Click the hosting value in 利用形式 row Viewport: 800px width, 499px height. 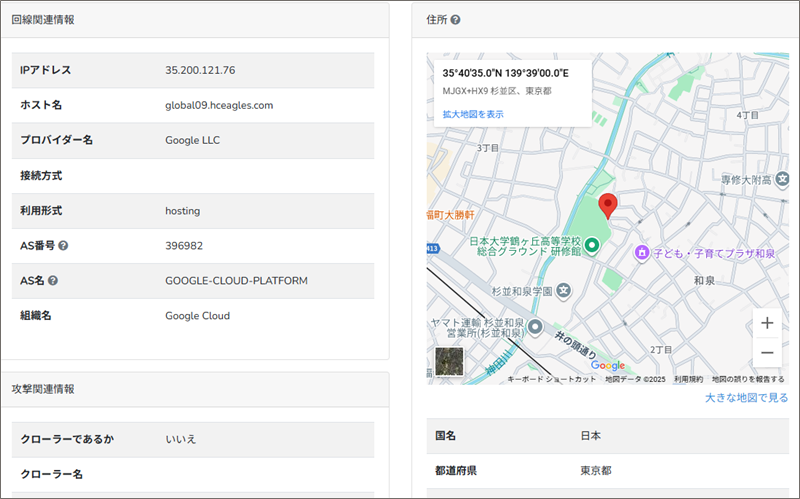pos(183,211)
